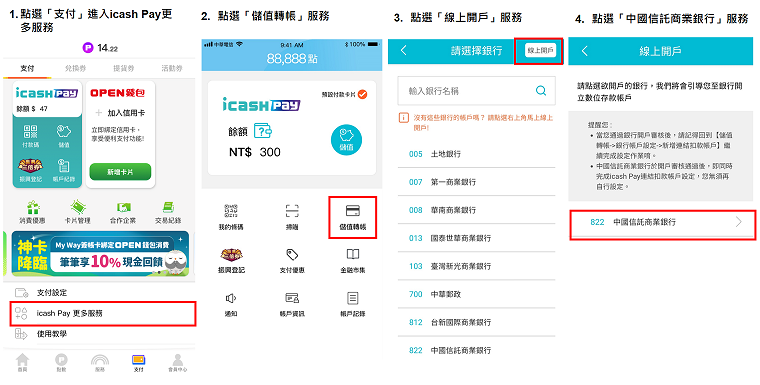Screen dimensions: 760x385
Task: Tap the 掃描 scan icon
Action: [292, 211]
